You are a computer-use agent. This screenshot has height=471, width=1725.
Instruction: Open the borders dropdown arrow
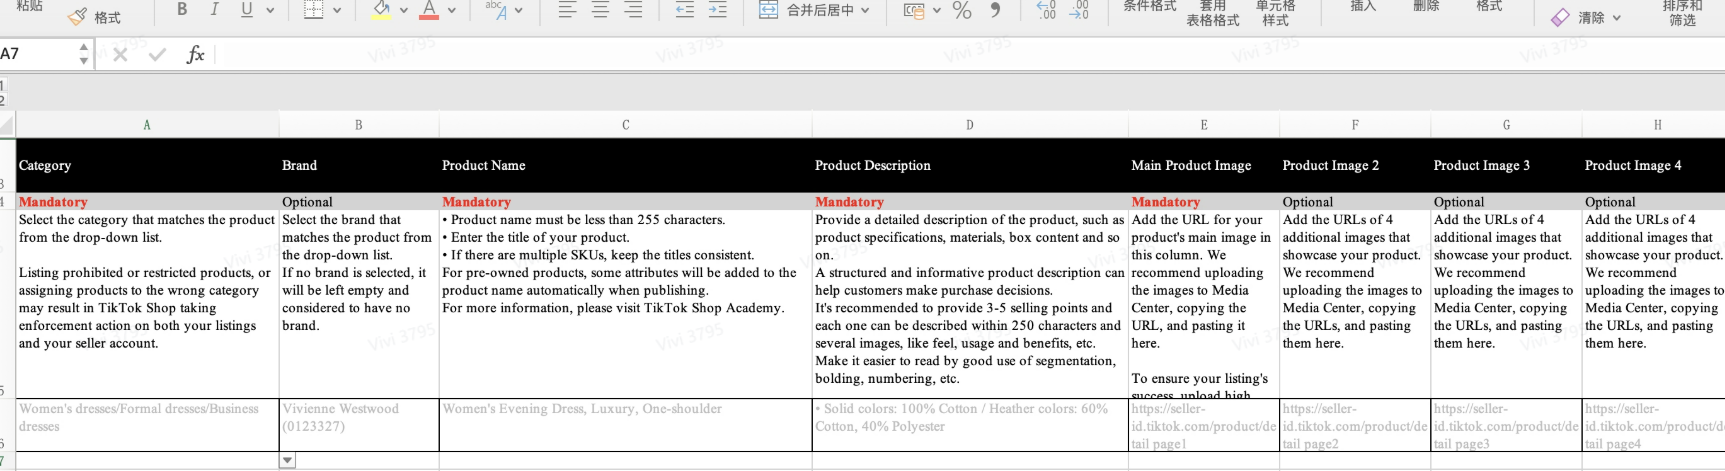tap(337, 11)
